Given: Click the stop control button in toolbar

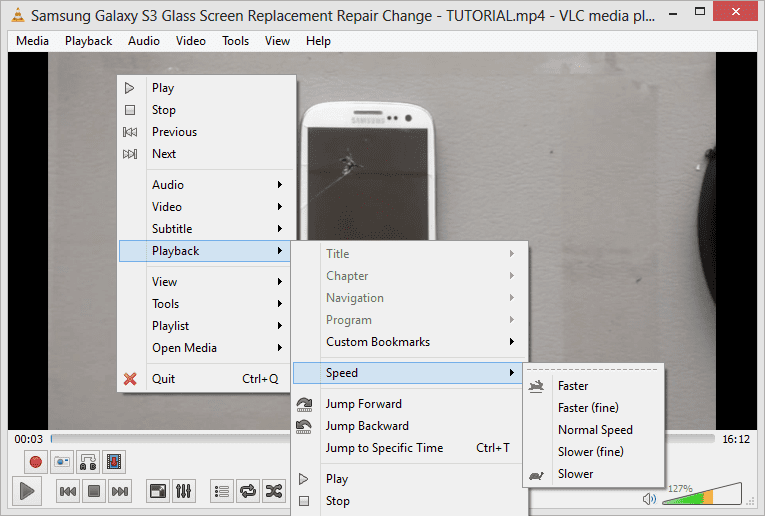Looking at the screenshot, I should coord(94,491).
